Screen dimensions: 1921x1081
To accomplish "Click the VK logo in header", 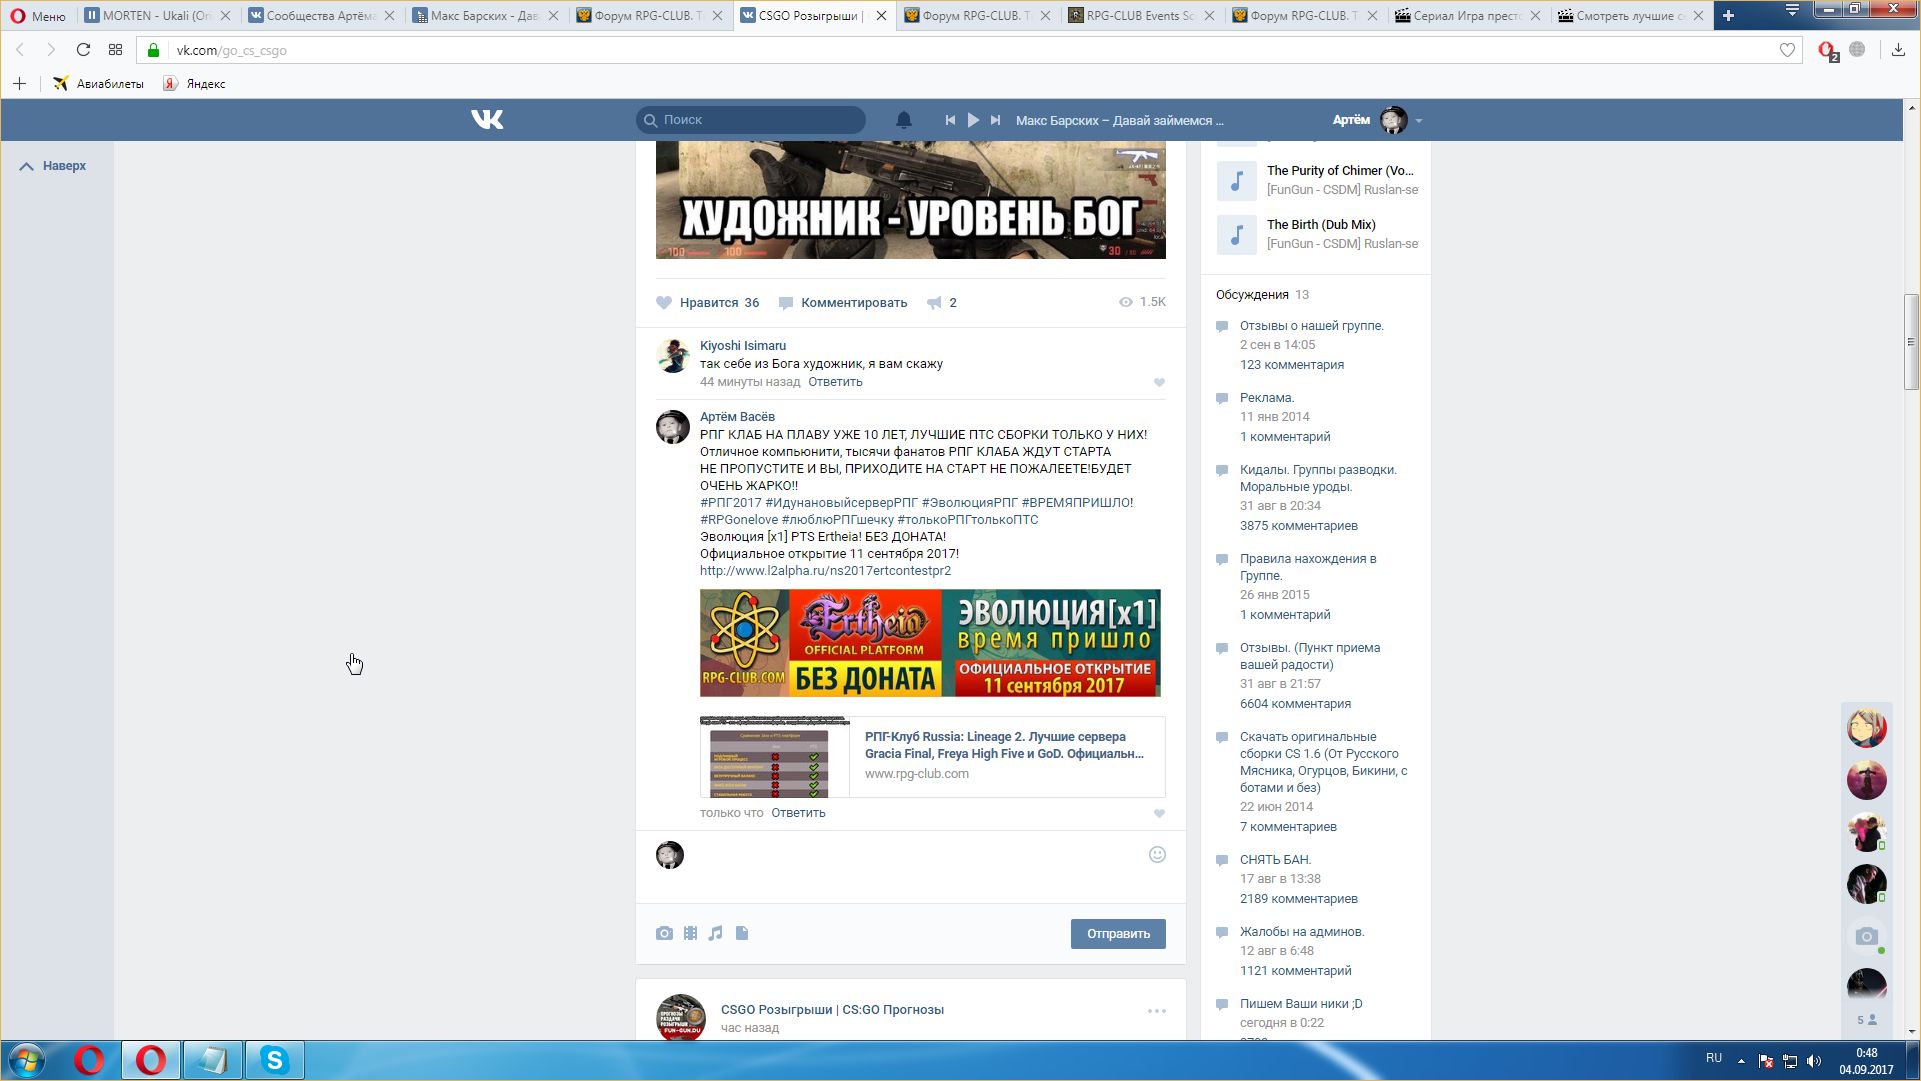I will point(487,120).
